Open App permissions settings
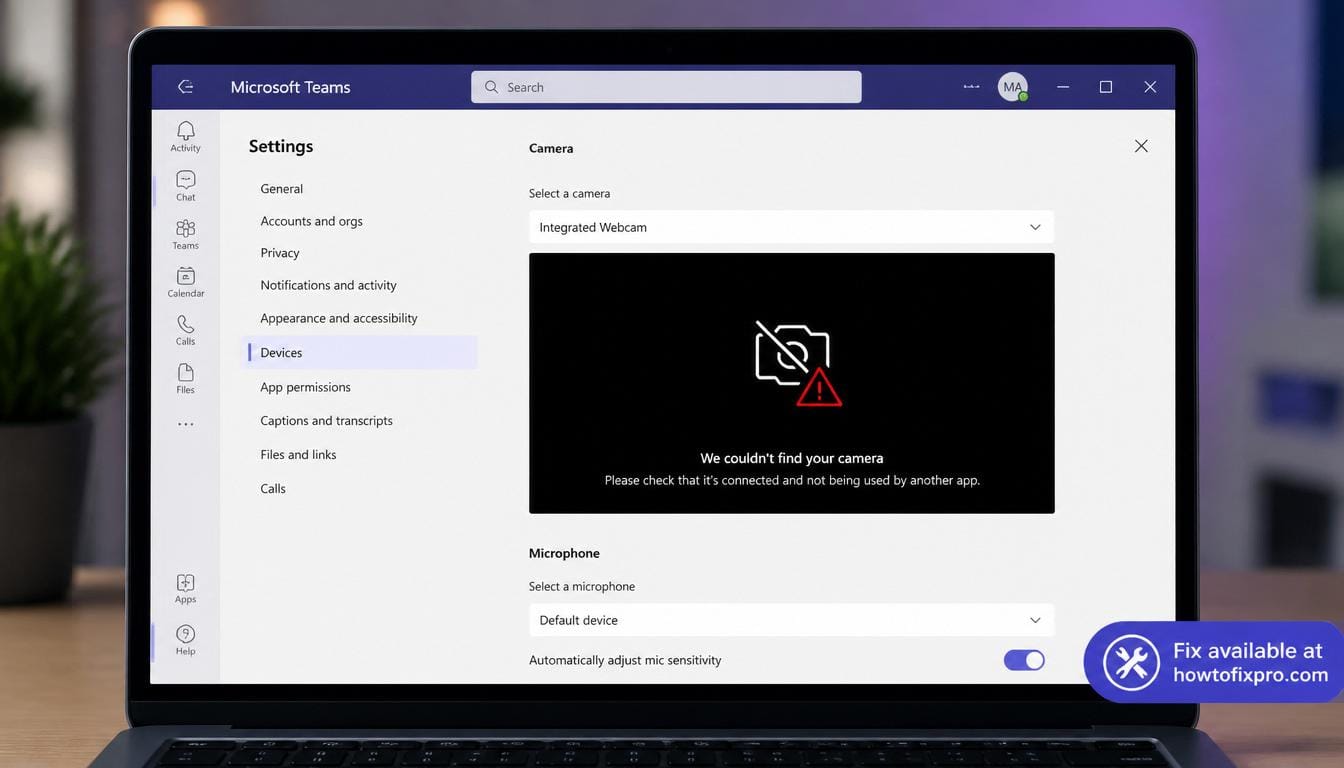This screenshot has height=768, width=1344. pos(305,387)
